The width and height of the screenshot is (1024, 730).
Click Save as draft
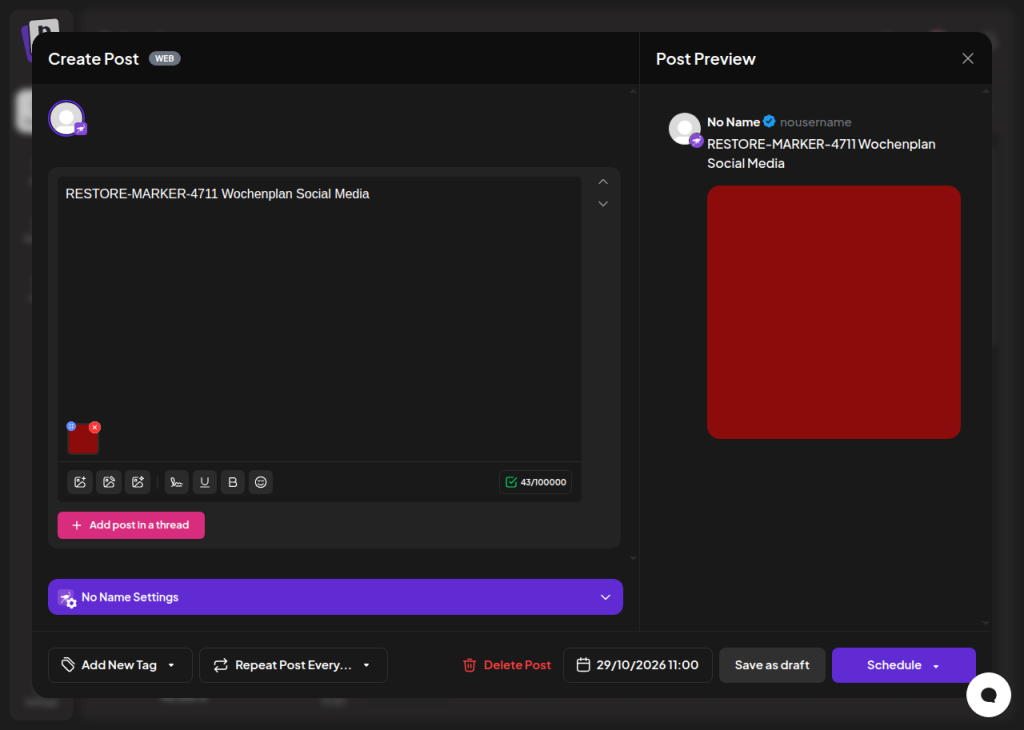tap(772, 665)
